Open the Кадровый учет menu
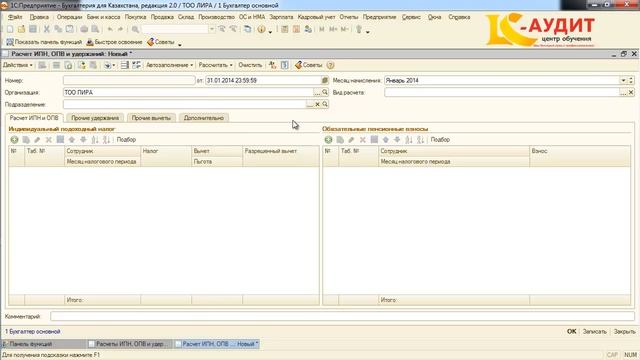640x360 pixels. coord(316,17)
